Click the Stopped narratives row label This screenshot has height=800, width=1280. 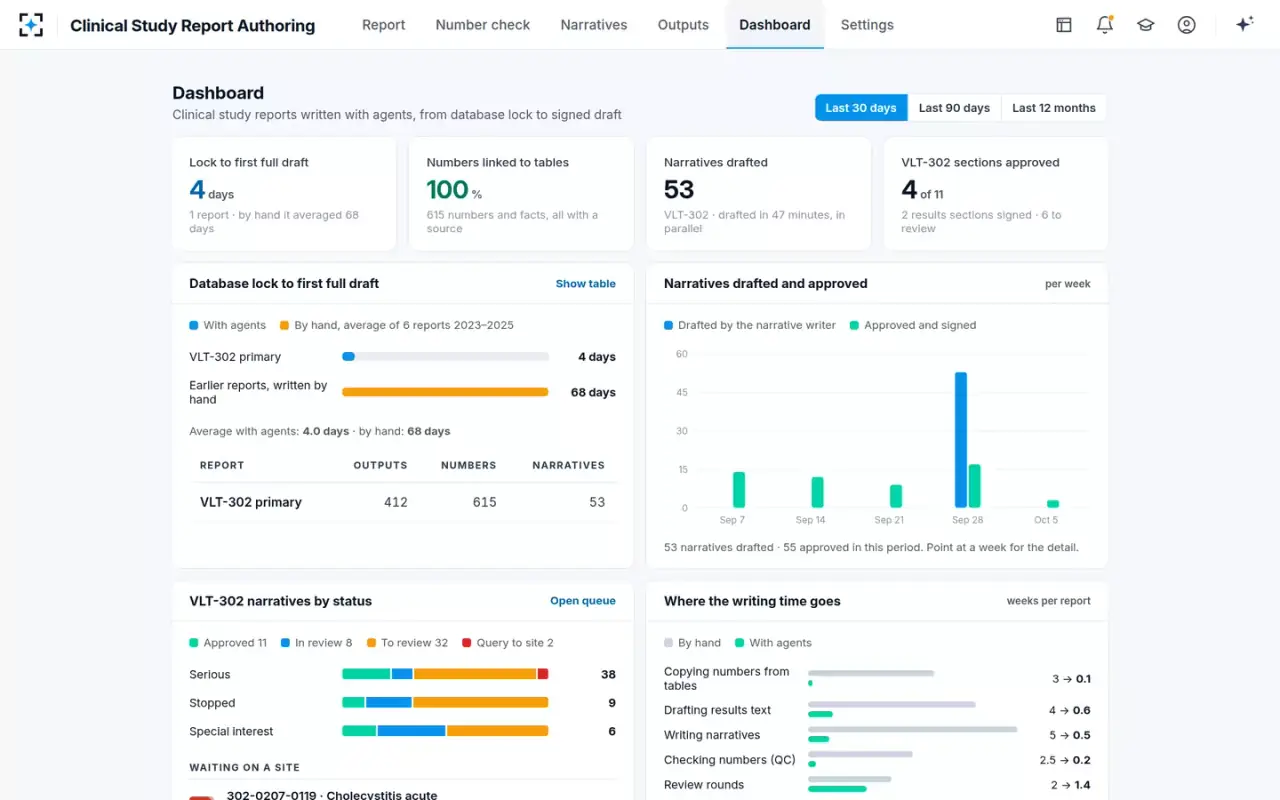point(212,703)
